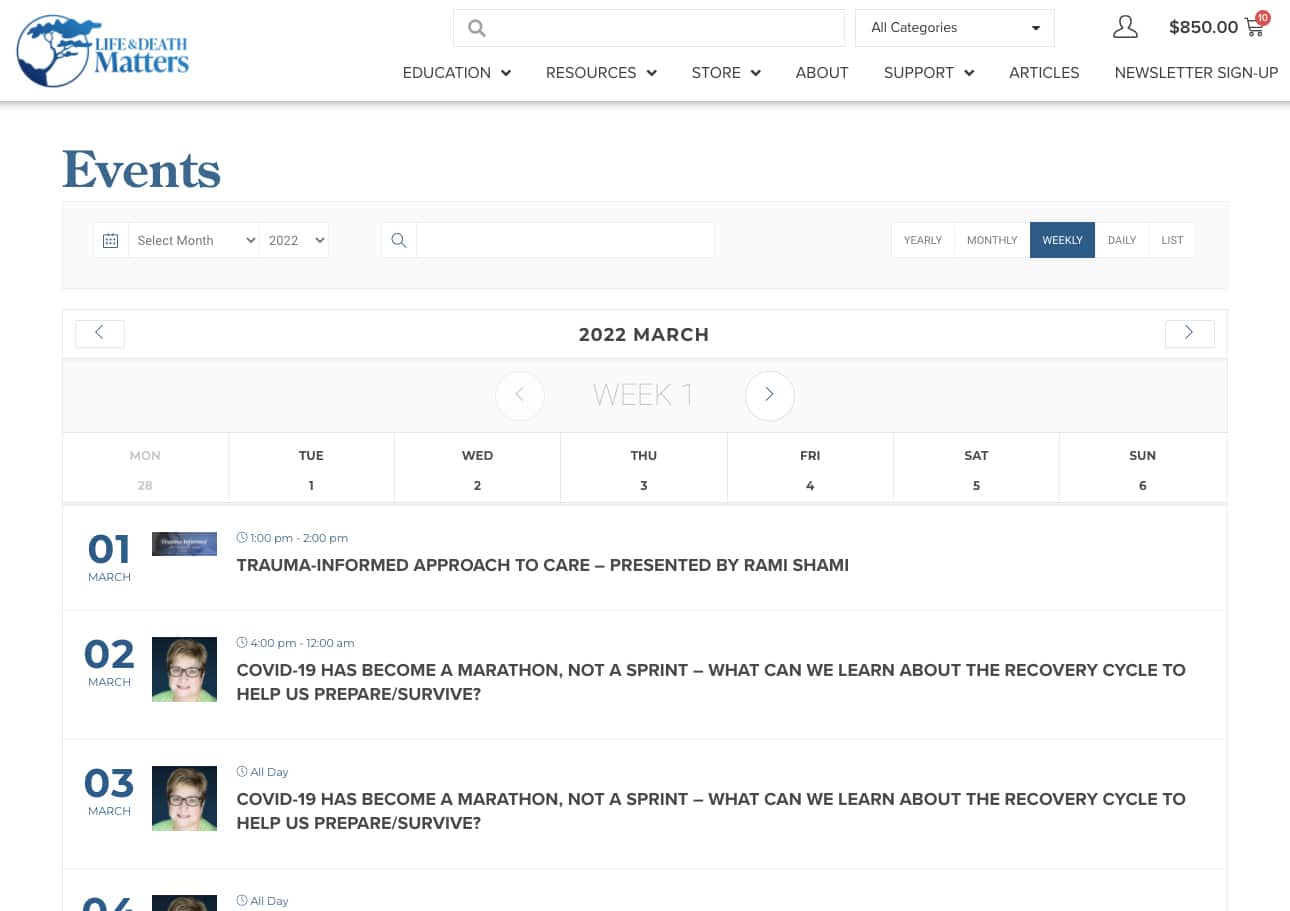The height and width of the screenshot is (911, 1290).
Task: Open the All Categories dropdown
Action: tap(954, 27)
